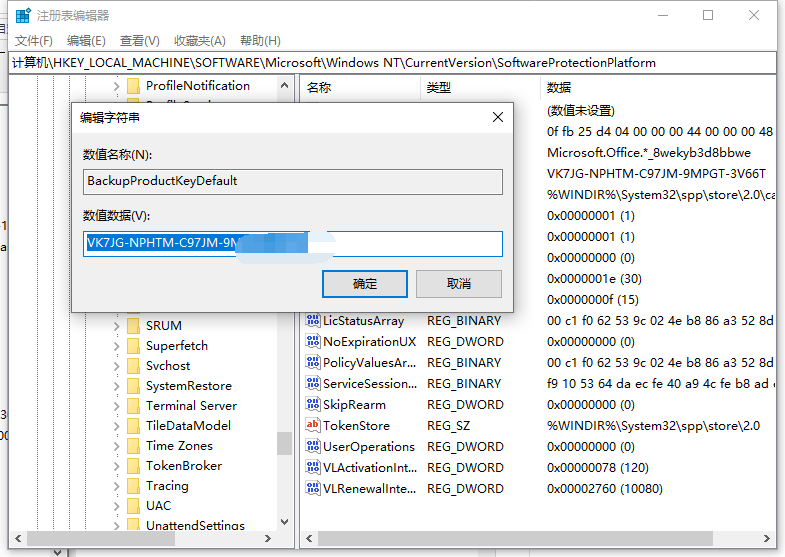Sort values by the 类型 column header
This screenshot has width=785, height=557.
point(481,88)
